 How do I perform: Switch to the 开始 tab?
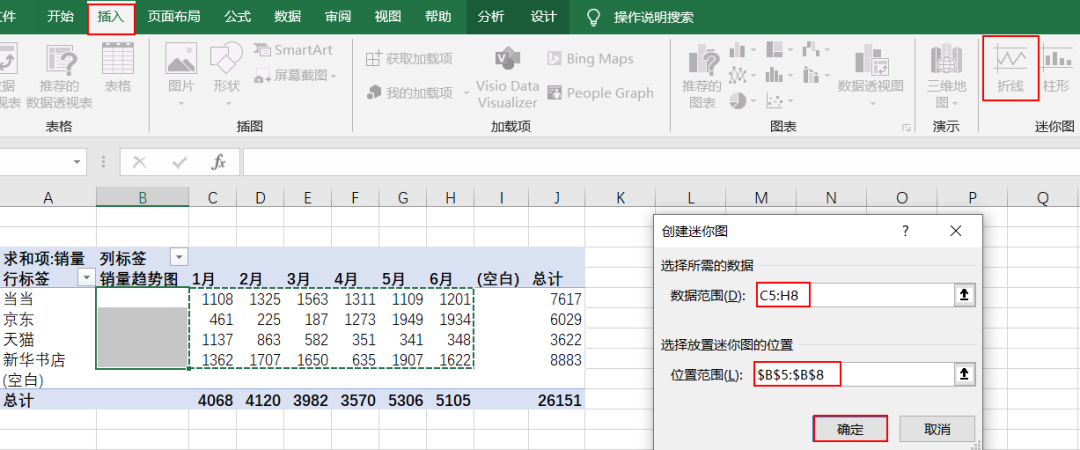(x=61, y=17)
